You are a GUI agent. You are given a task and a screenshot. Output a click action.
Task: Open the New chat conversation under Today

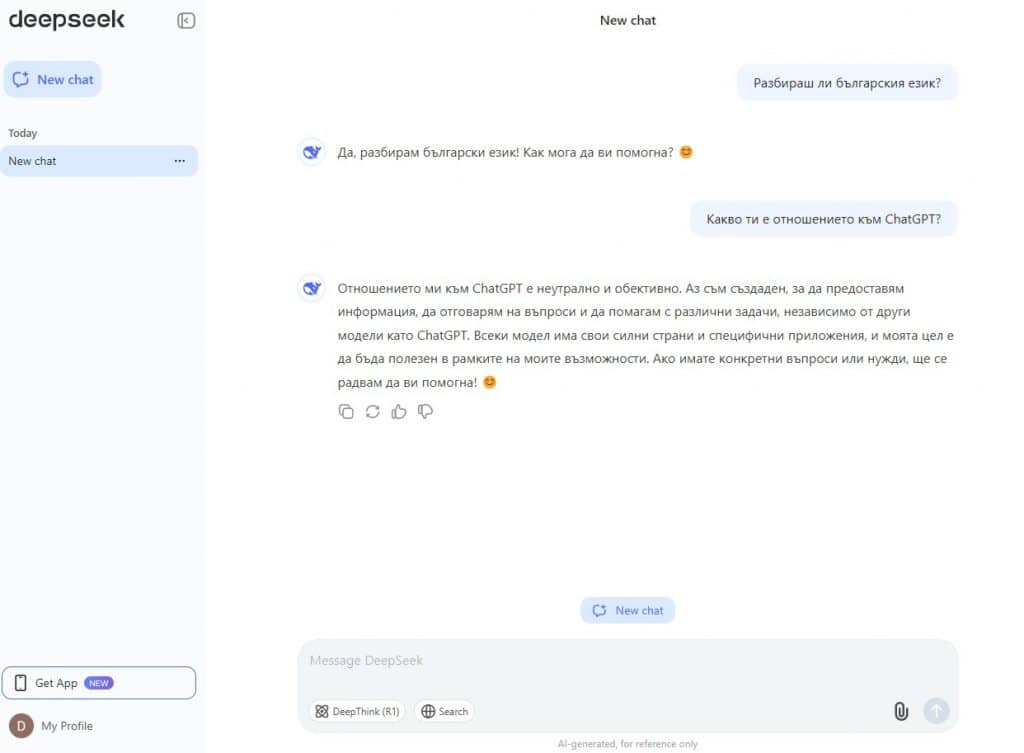[99, 161]
